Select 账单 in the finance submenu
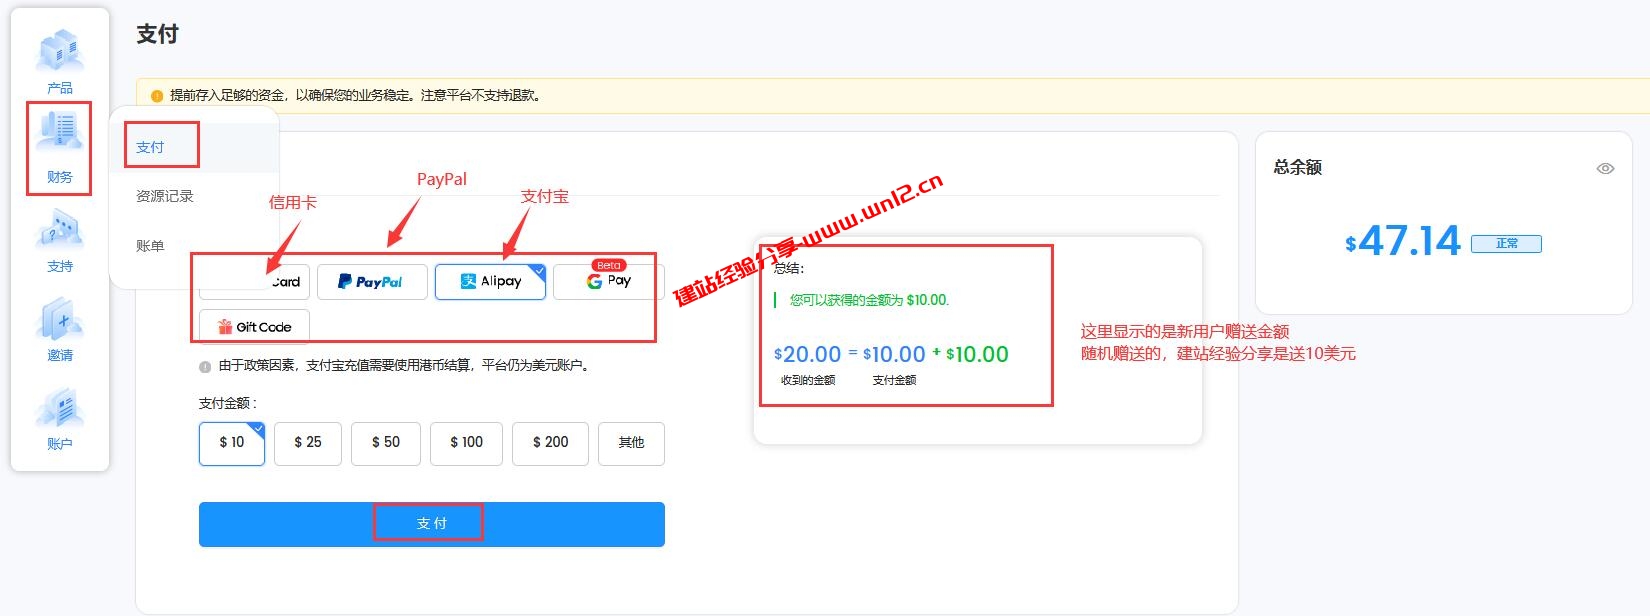1650x616 pixels. (x=150, y=245)
